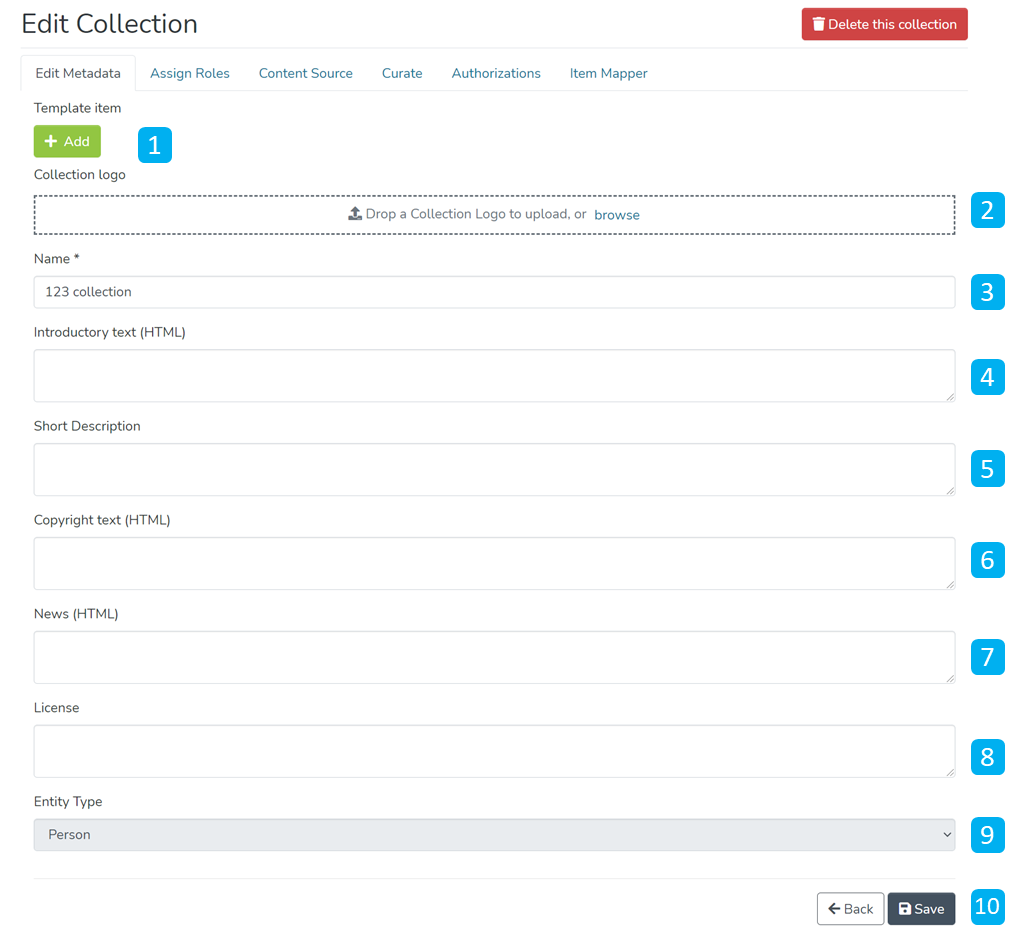This screenshot has height=942, width=1018.
Task: Grab the Introductory text resize handle
Action: [949, 396]
